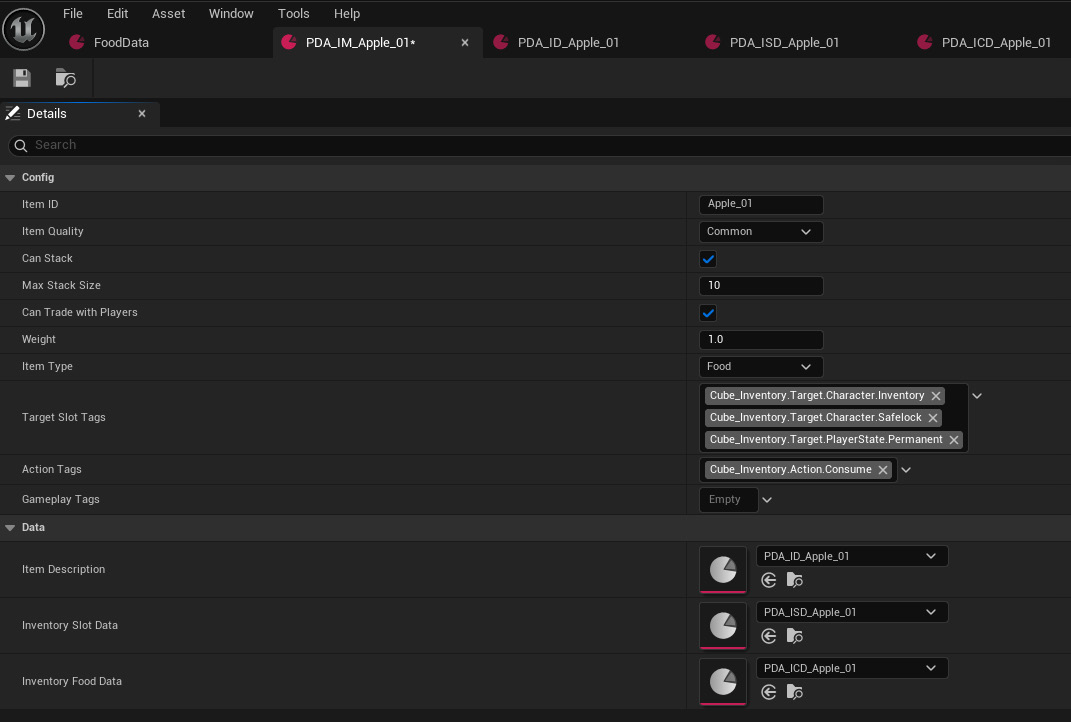Viewport: 1071px width, 722px height.
Task: Switch to the PDA_ID_Apple_01 tab
Action: coord(569,42)
